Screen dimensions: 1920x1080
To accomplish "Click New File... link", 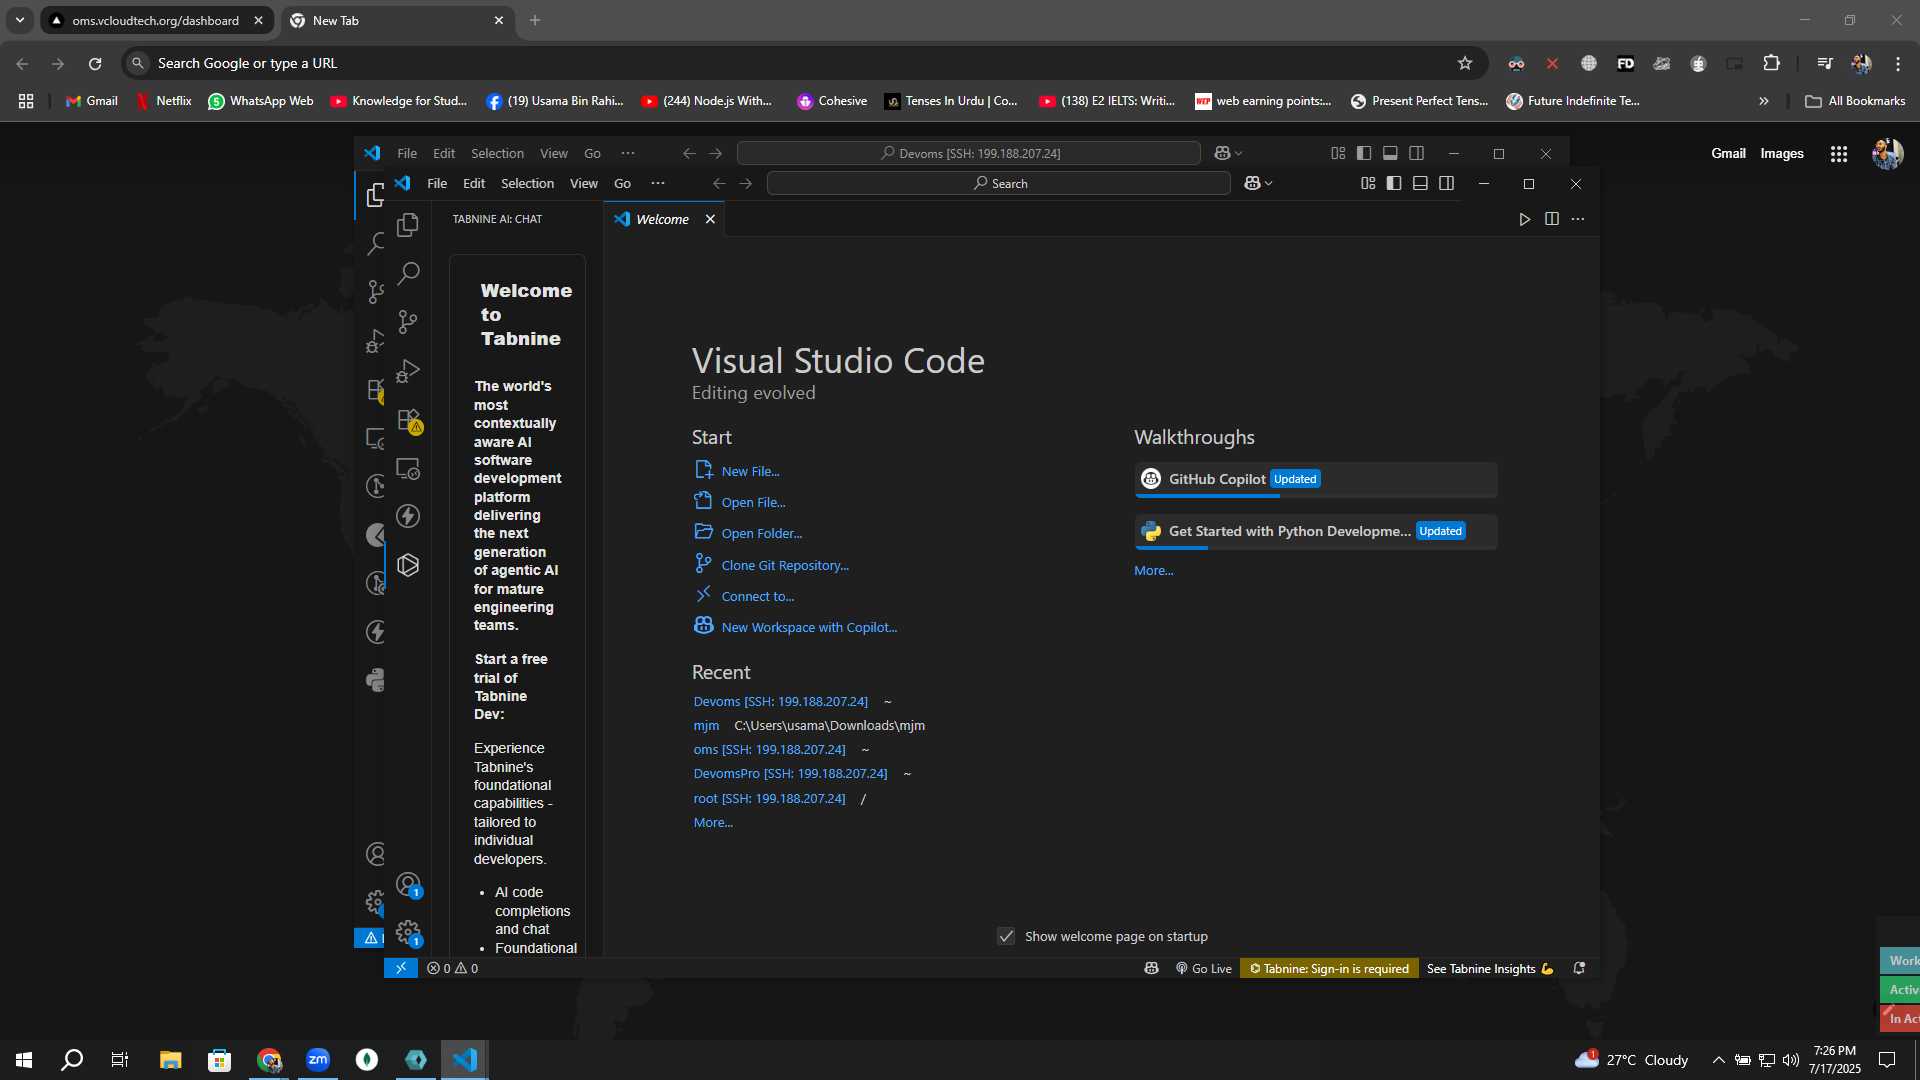I will click(750, 471).
